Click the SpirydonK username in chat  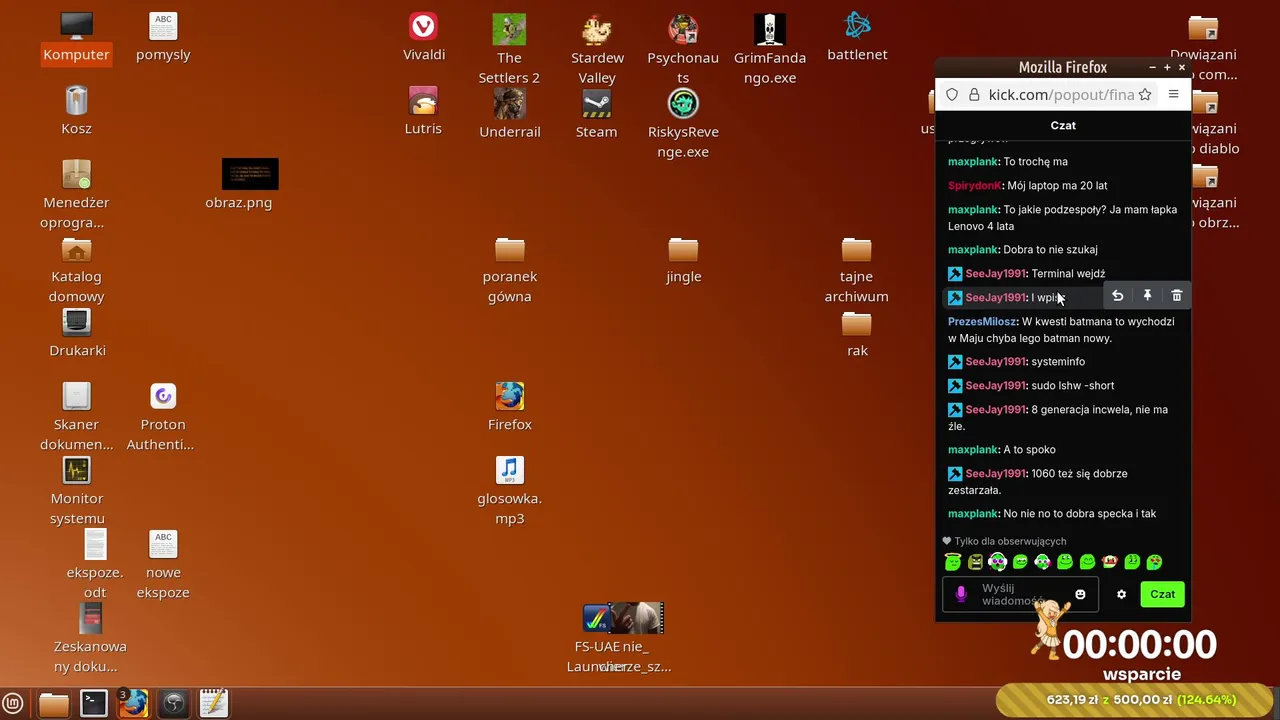click(974, 186)
